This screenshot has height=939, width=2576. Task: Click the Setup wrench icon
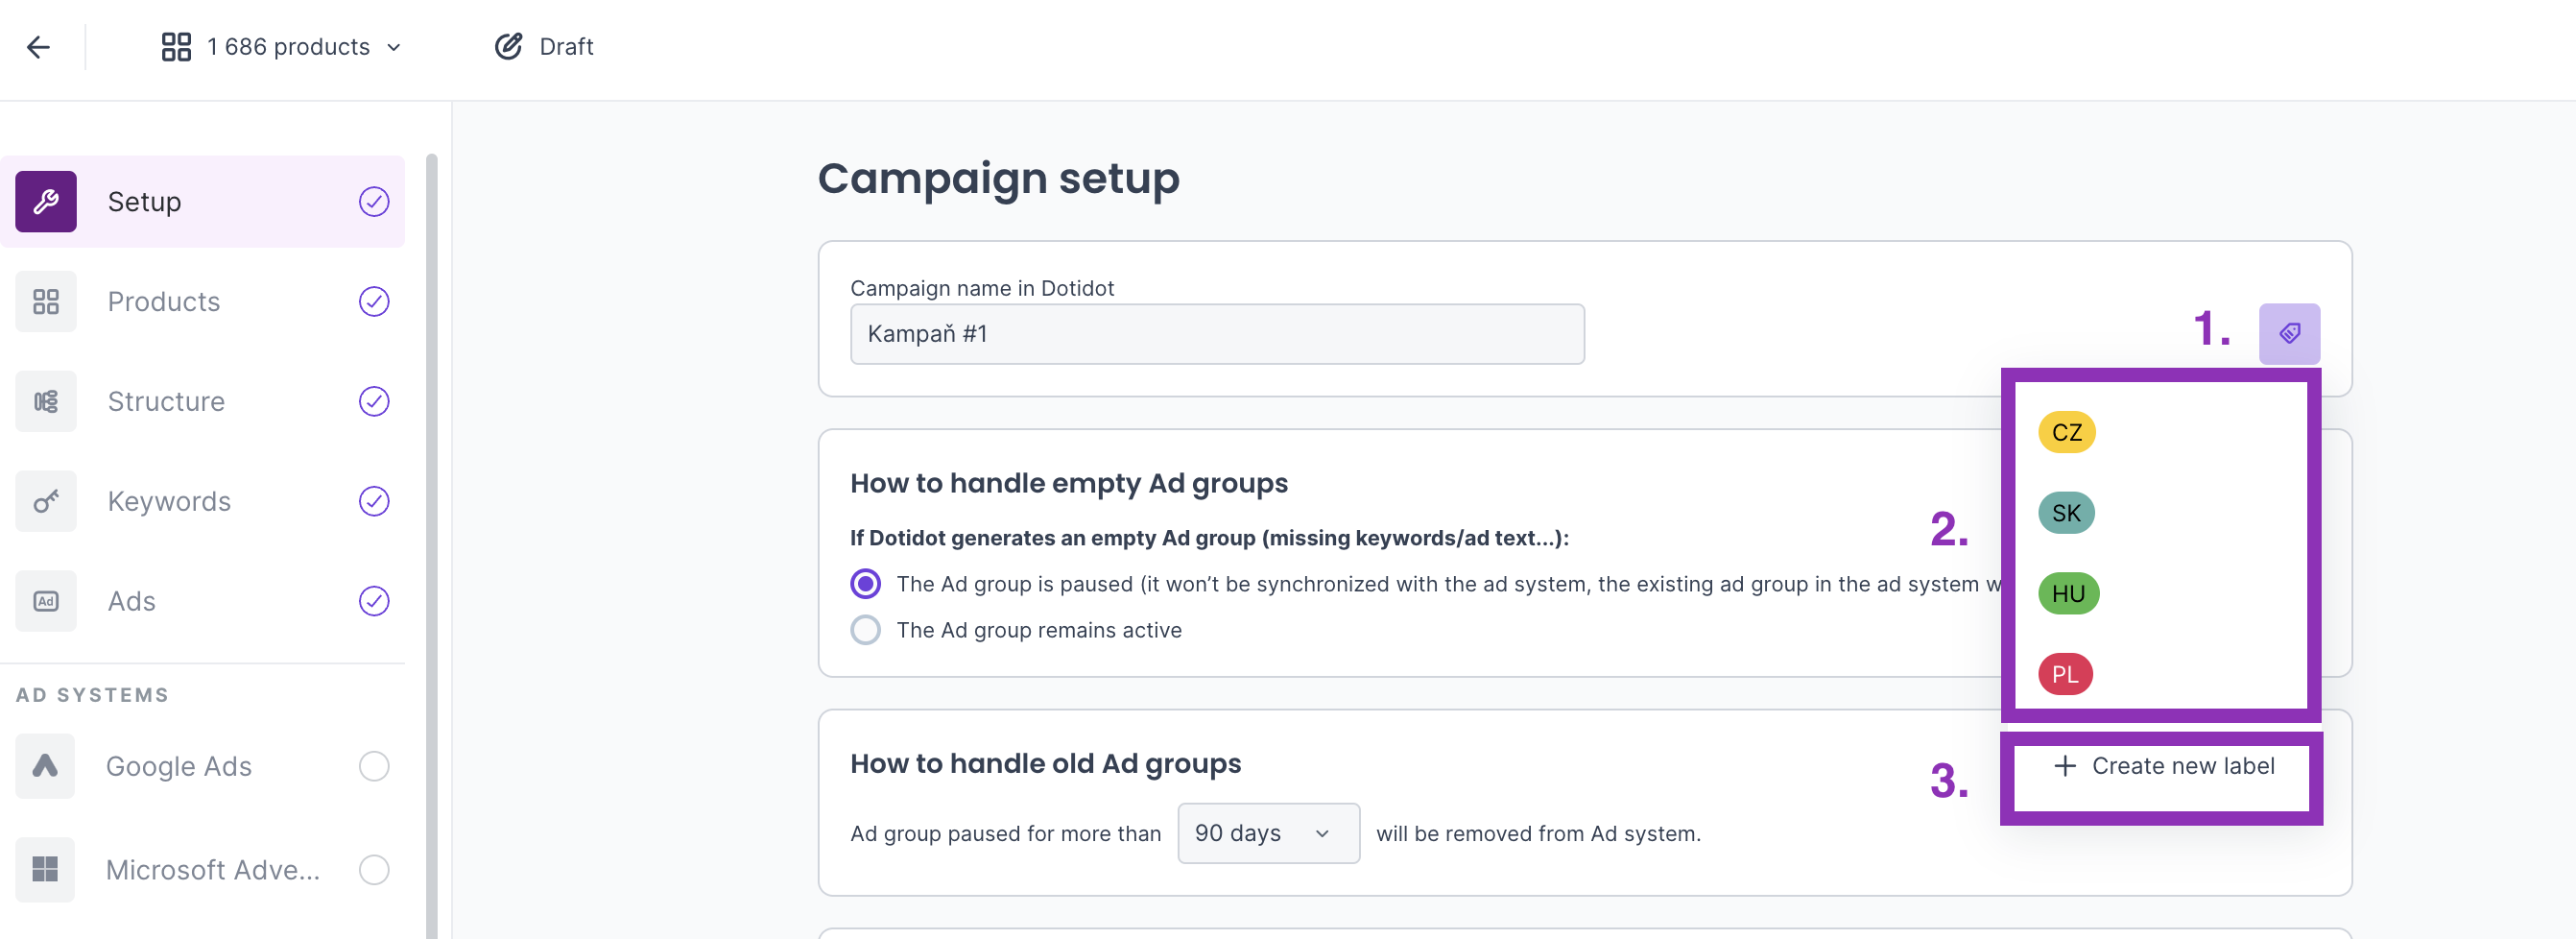[46, 202]
